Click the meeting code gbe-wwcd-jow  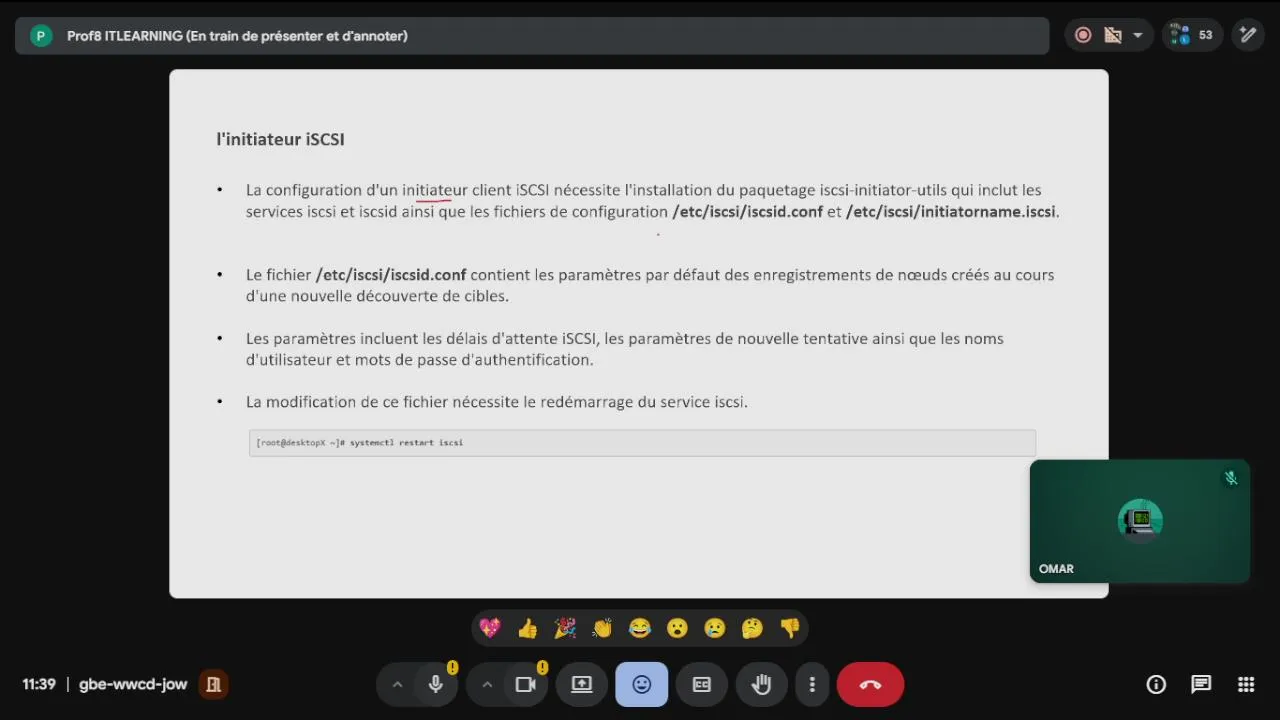point(133,685)
